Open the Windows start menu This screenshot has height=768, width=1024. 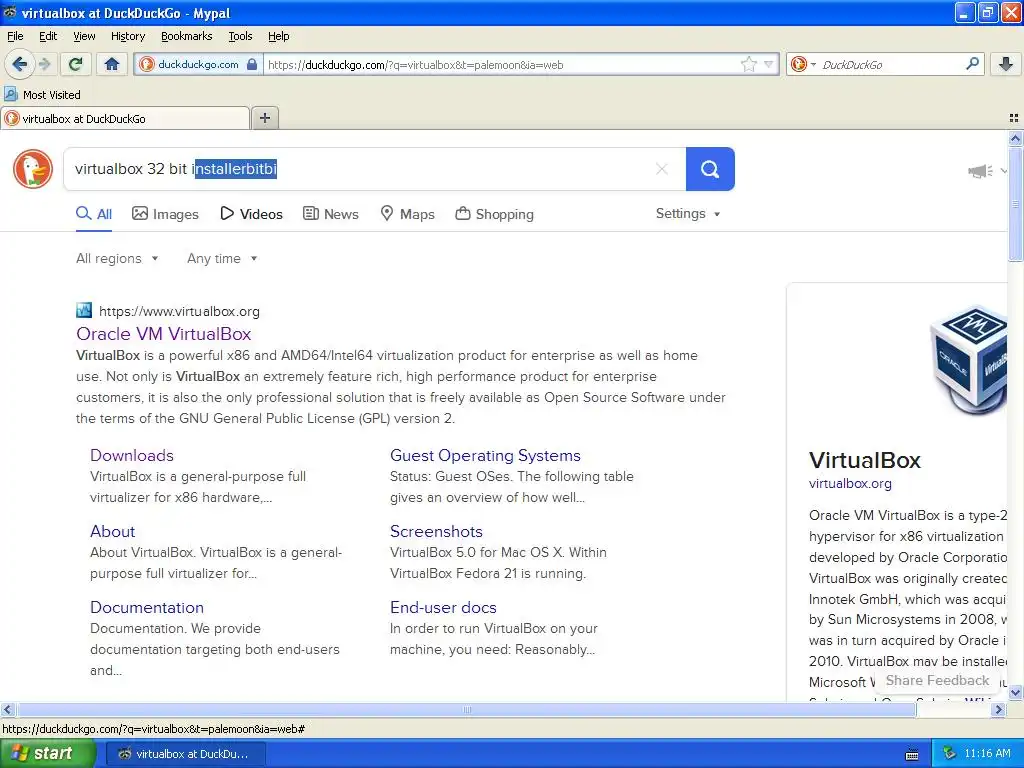click(x=48, y=753)
